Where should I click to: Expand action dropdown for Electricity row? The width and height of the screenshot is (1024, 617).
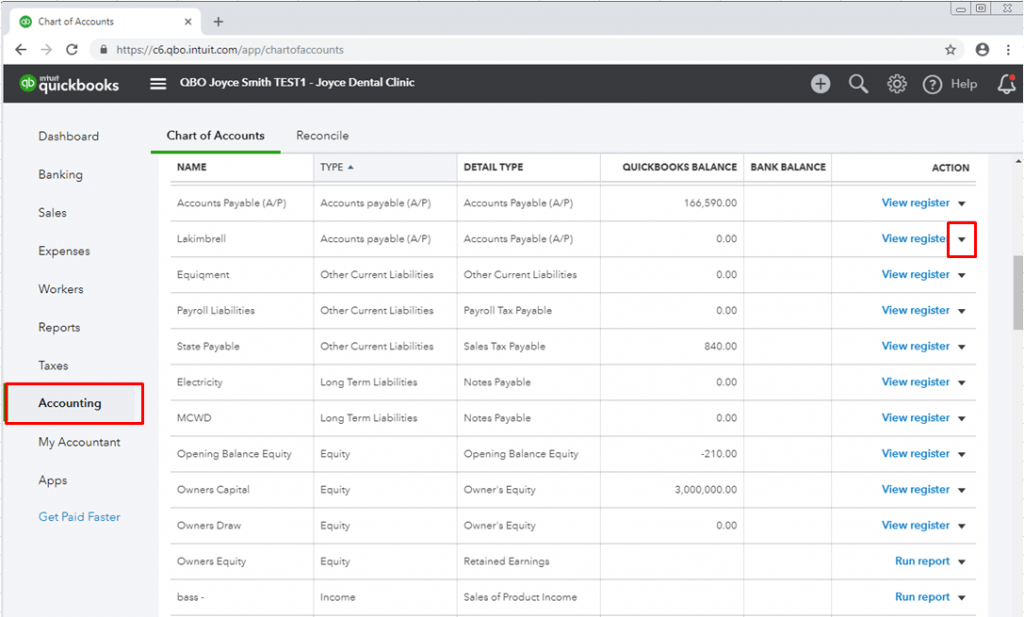[x=961, y=383]
